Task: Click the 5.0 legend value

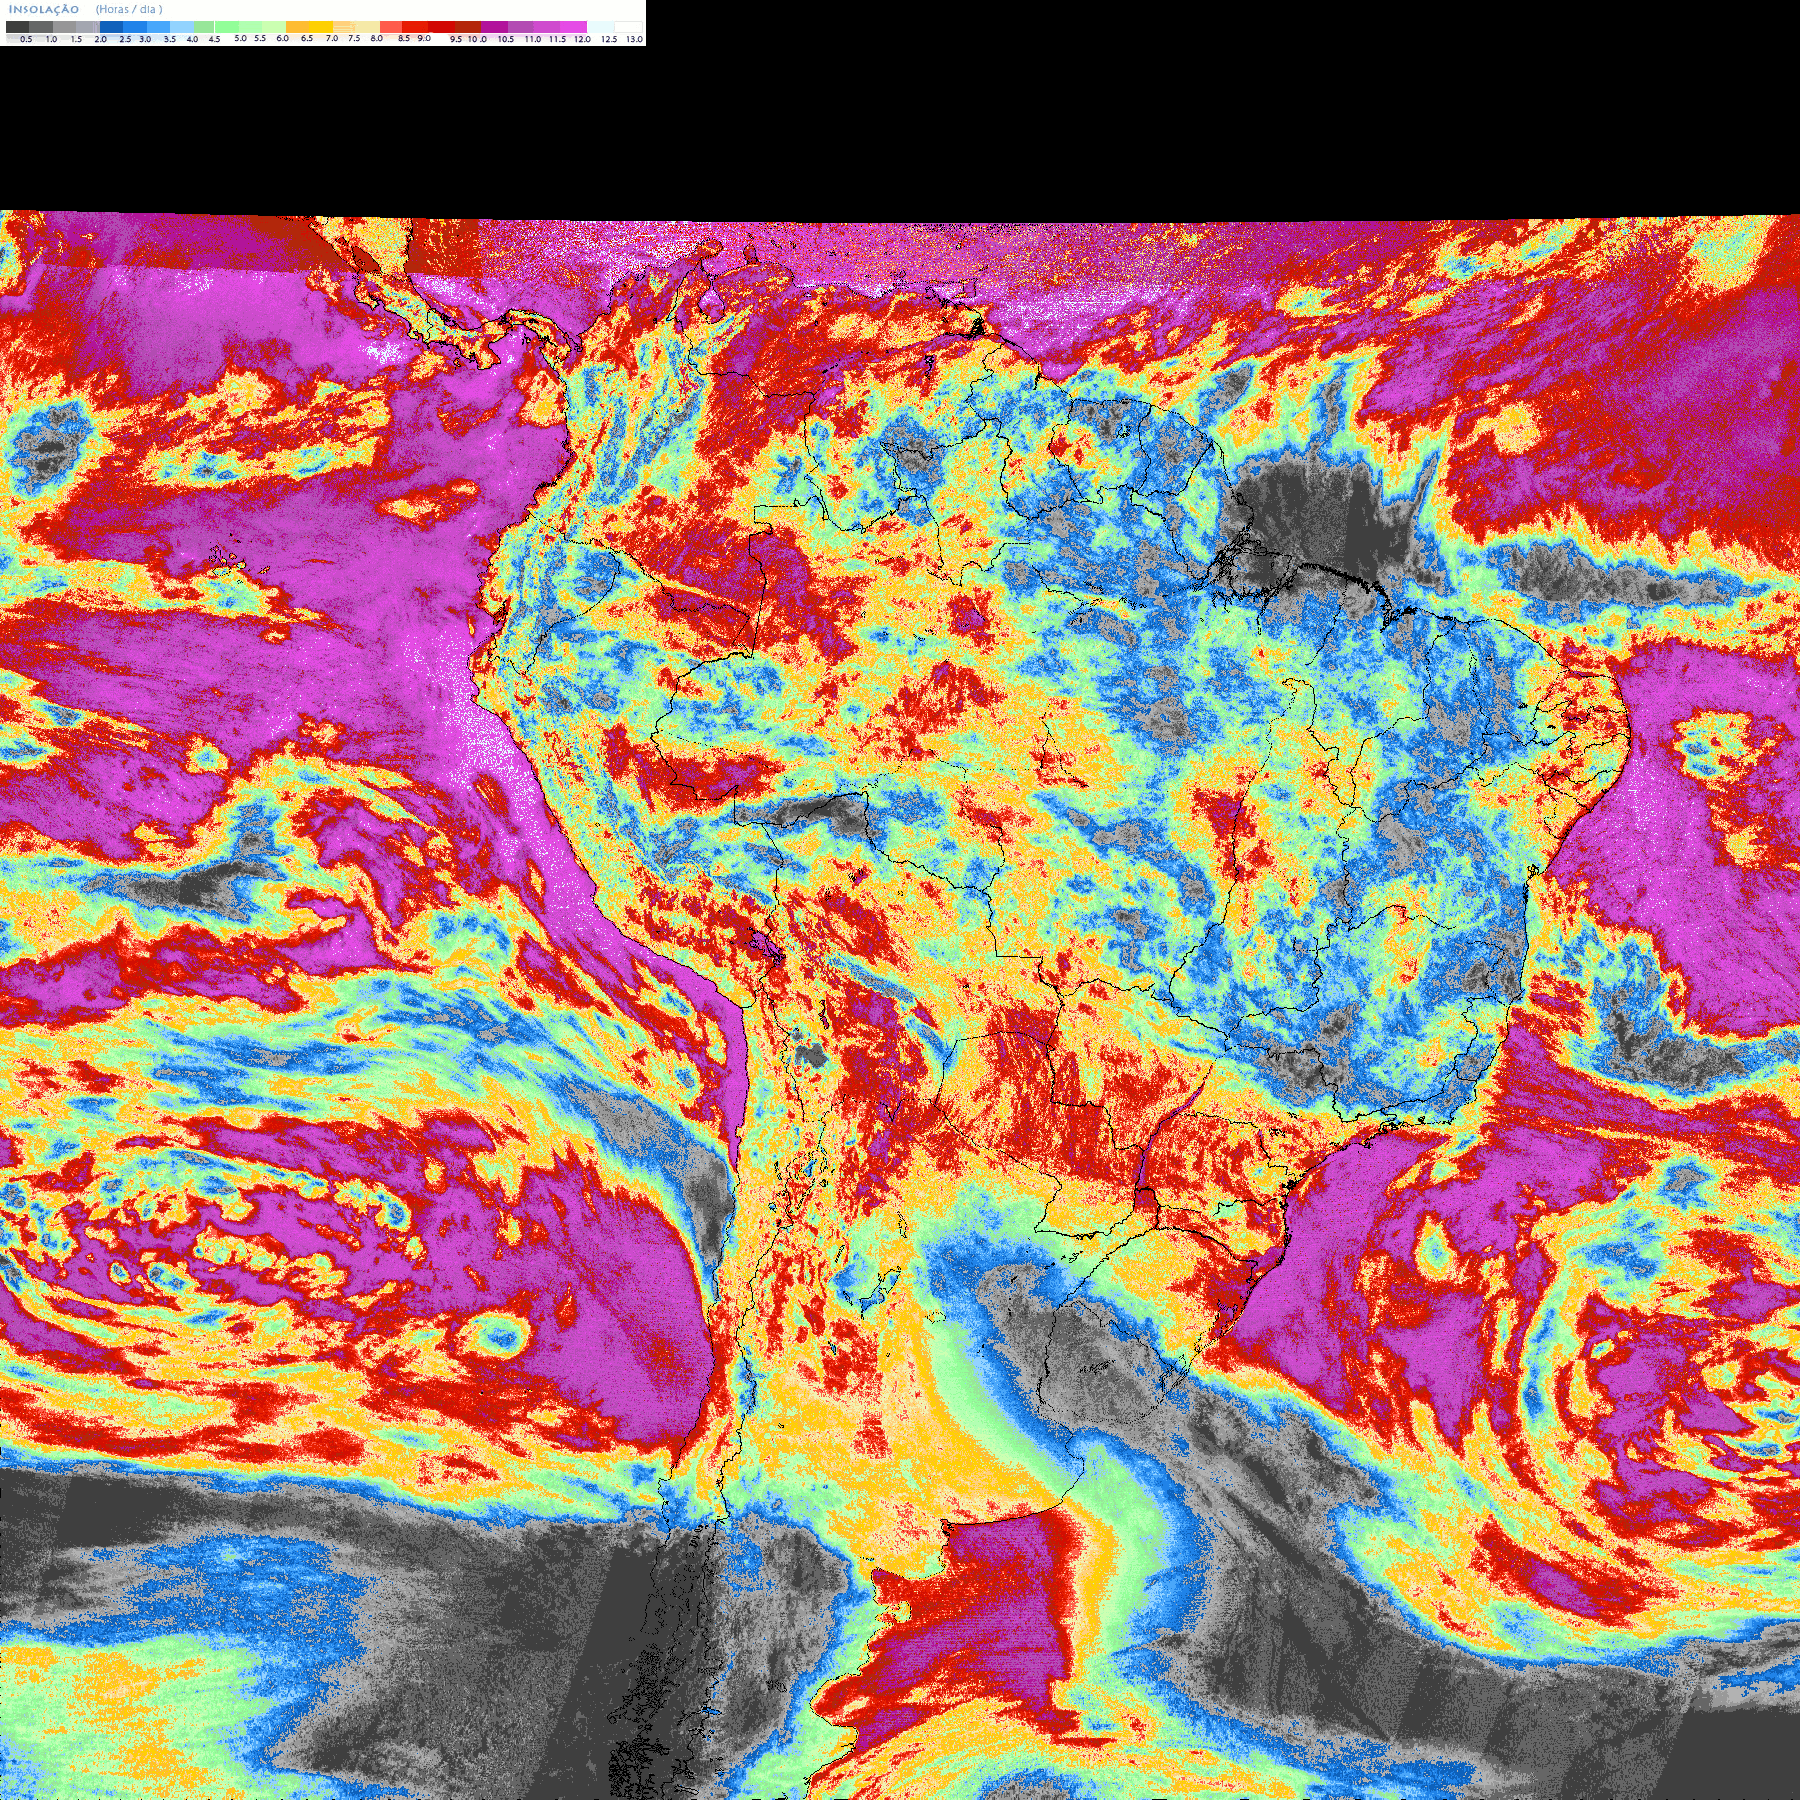Action: (x=240, y=38)
